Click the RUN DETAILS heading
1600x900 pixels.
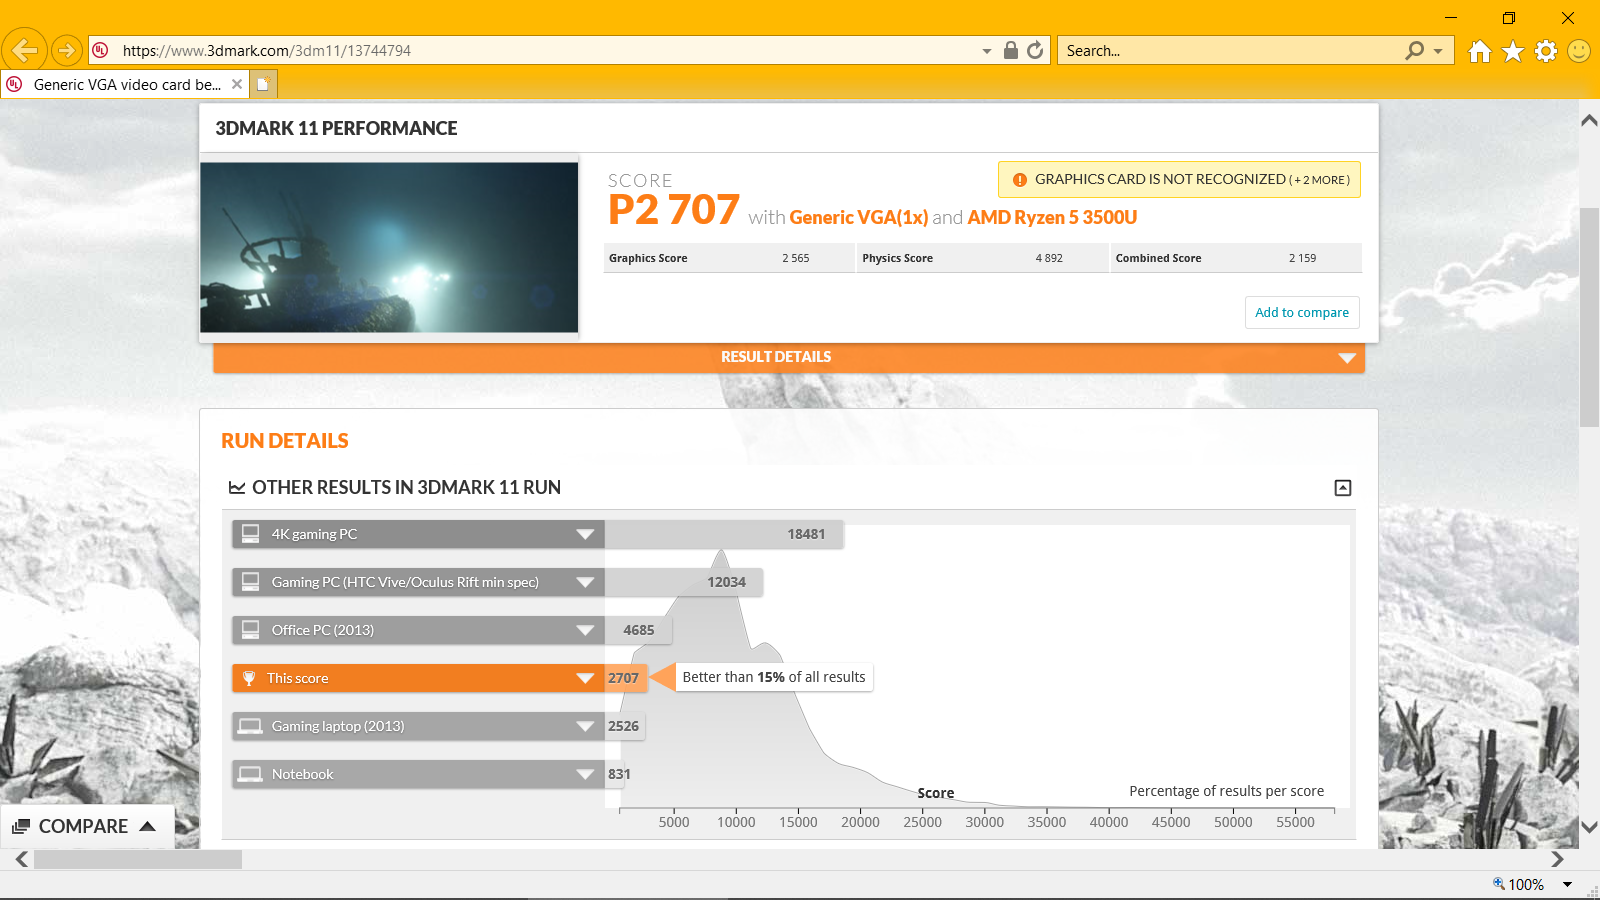pyautogui.click(x=285, y=441)
